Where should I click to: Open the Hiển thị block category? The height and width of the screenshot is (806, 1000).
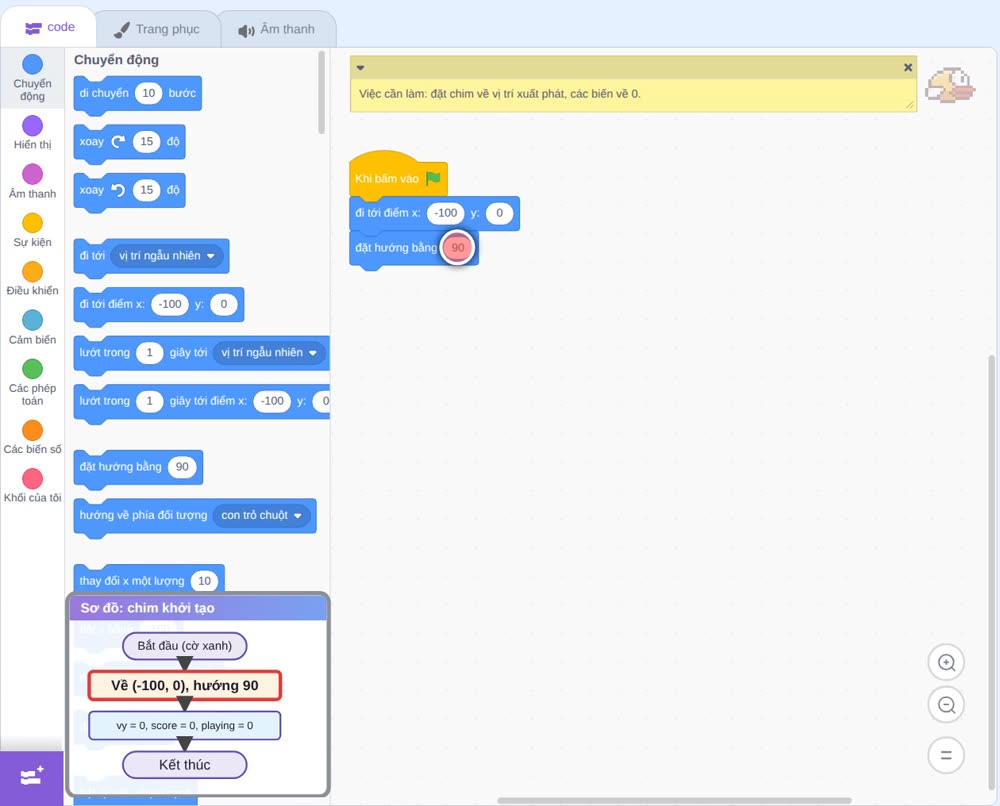pos(33,133)
